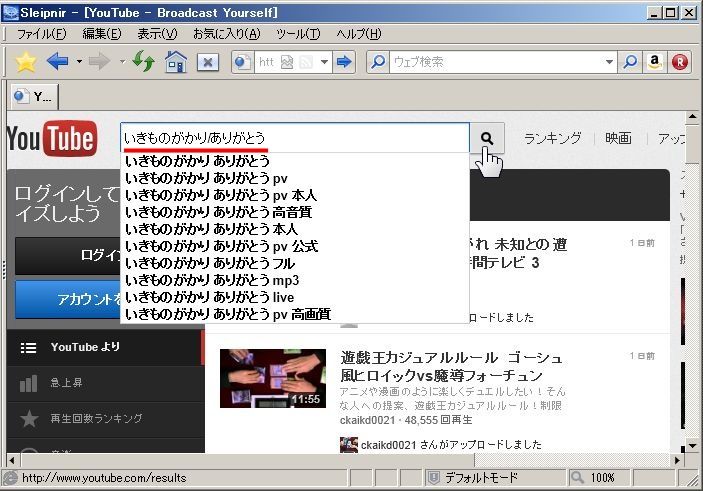Choose suggestion ending with ありがとう pv
Image resolution: width=703 pixels, height=491 pixels.
click(x=295, y=178)
